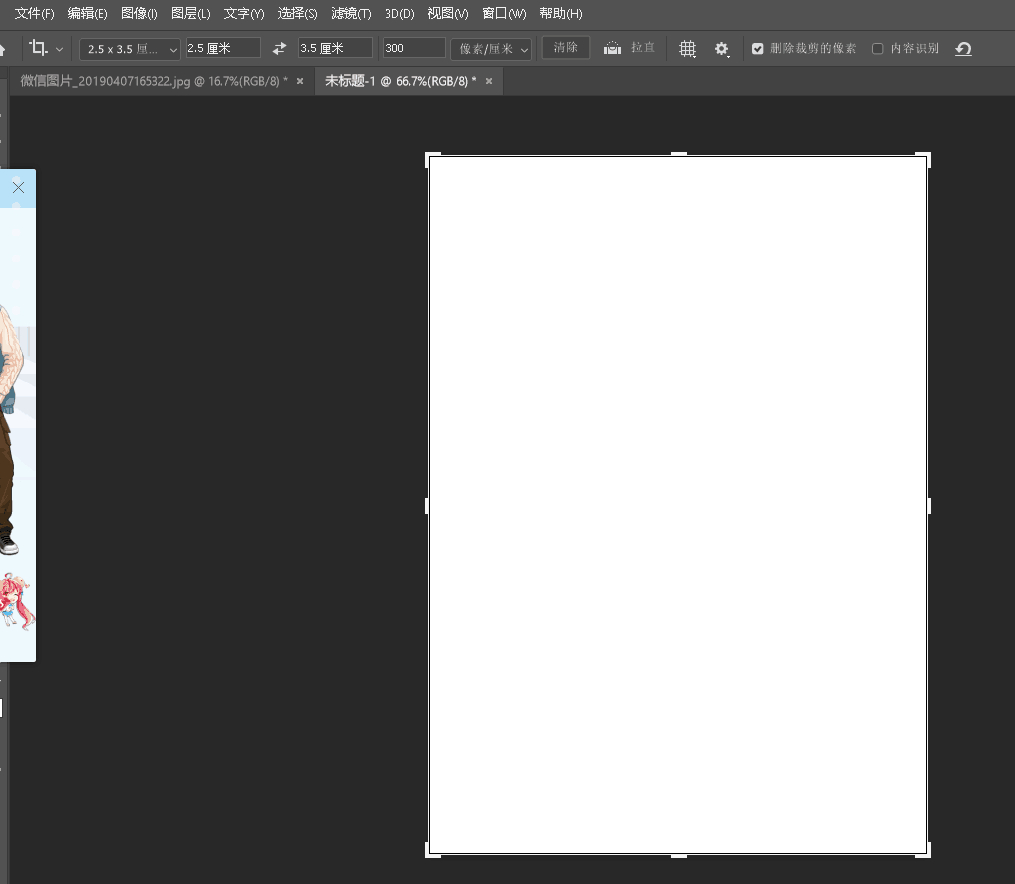Image resolution: width=1015 pixels, height=884 pixels.
Task: Open the 视图(V) menu
Action: (448, 13)
